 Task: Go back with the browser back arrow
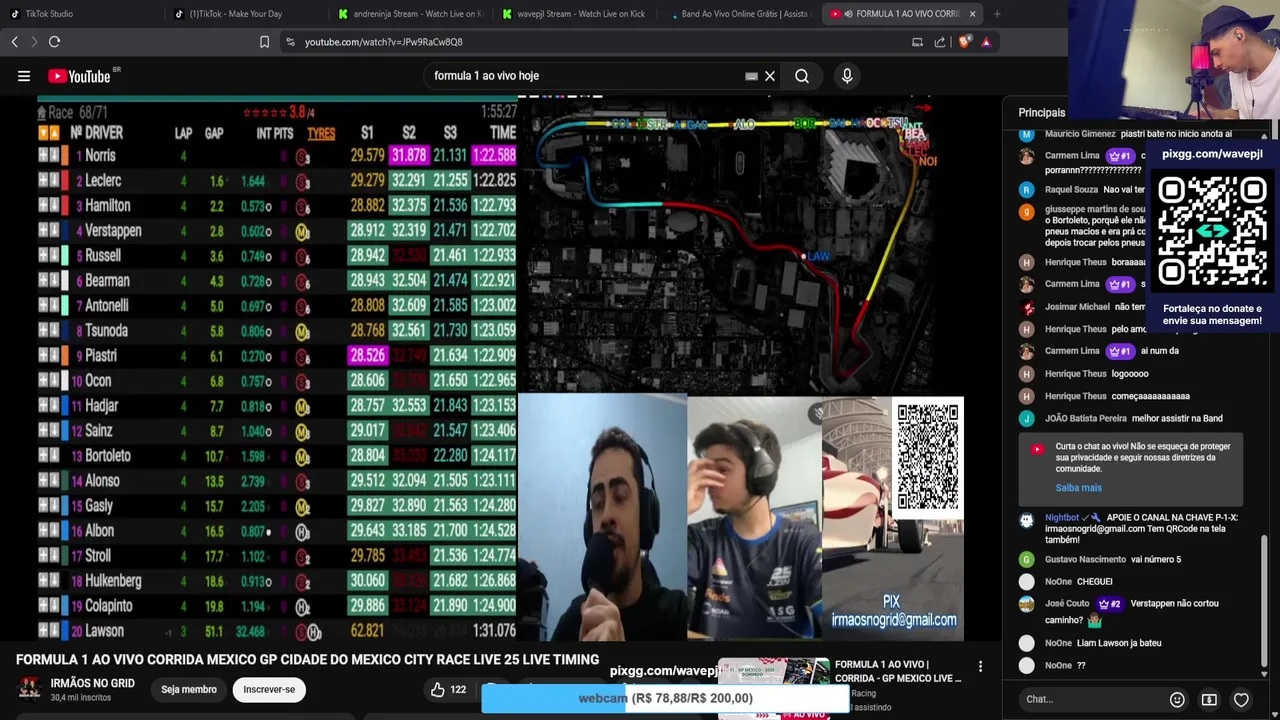(x=14, y=42)
